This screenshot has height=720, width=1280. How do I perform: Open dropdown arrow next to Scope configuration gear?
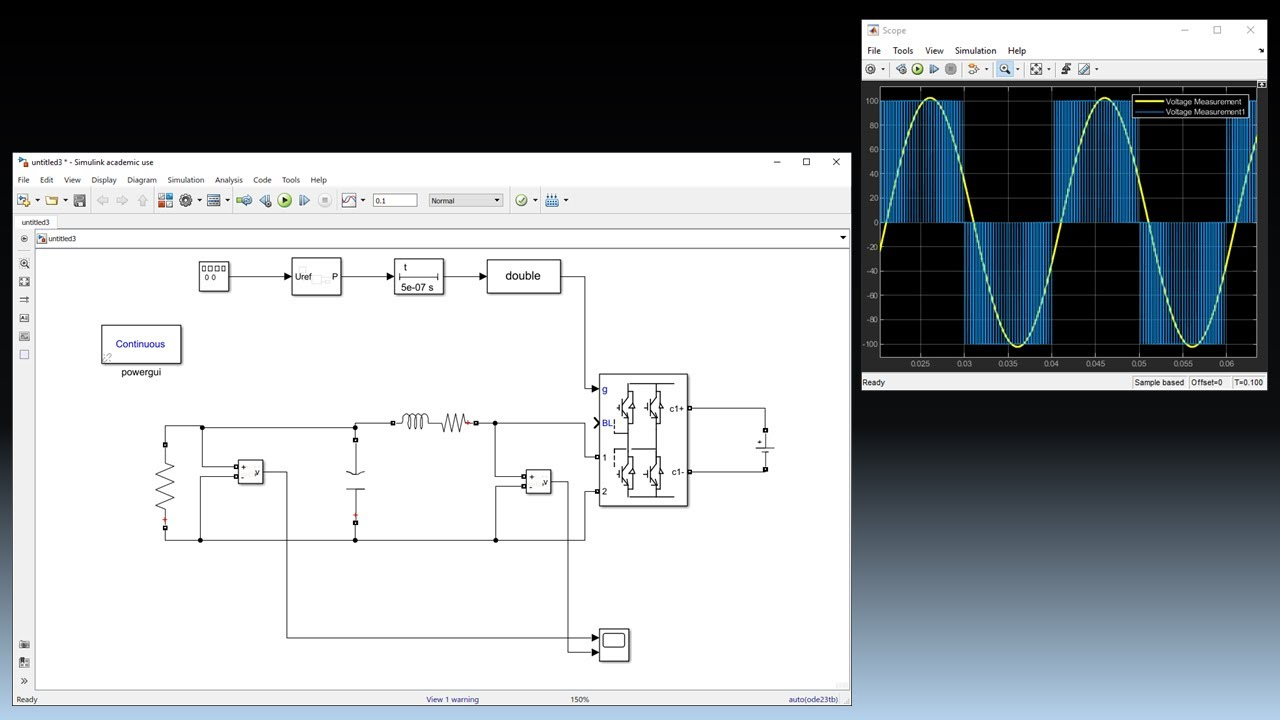(x=883, y=69)
